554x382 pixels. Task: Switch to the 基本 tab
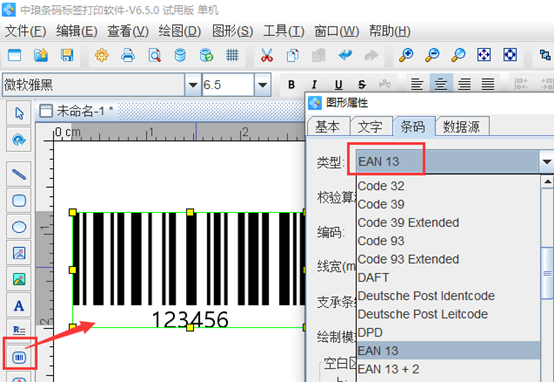(327, 127)
